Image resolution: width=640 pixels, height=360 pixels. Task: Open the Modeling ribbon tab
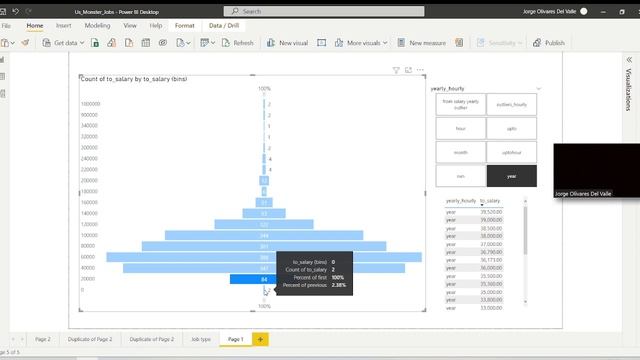pos(97,26)
